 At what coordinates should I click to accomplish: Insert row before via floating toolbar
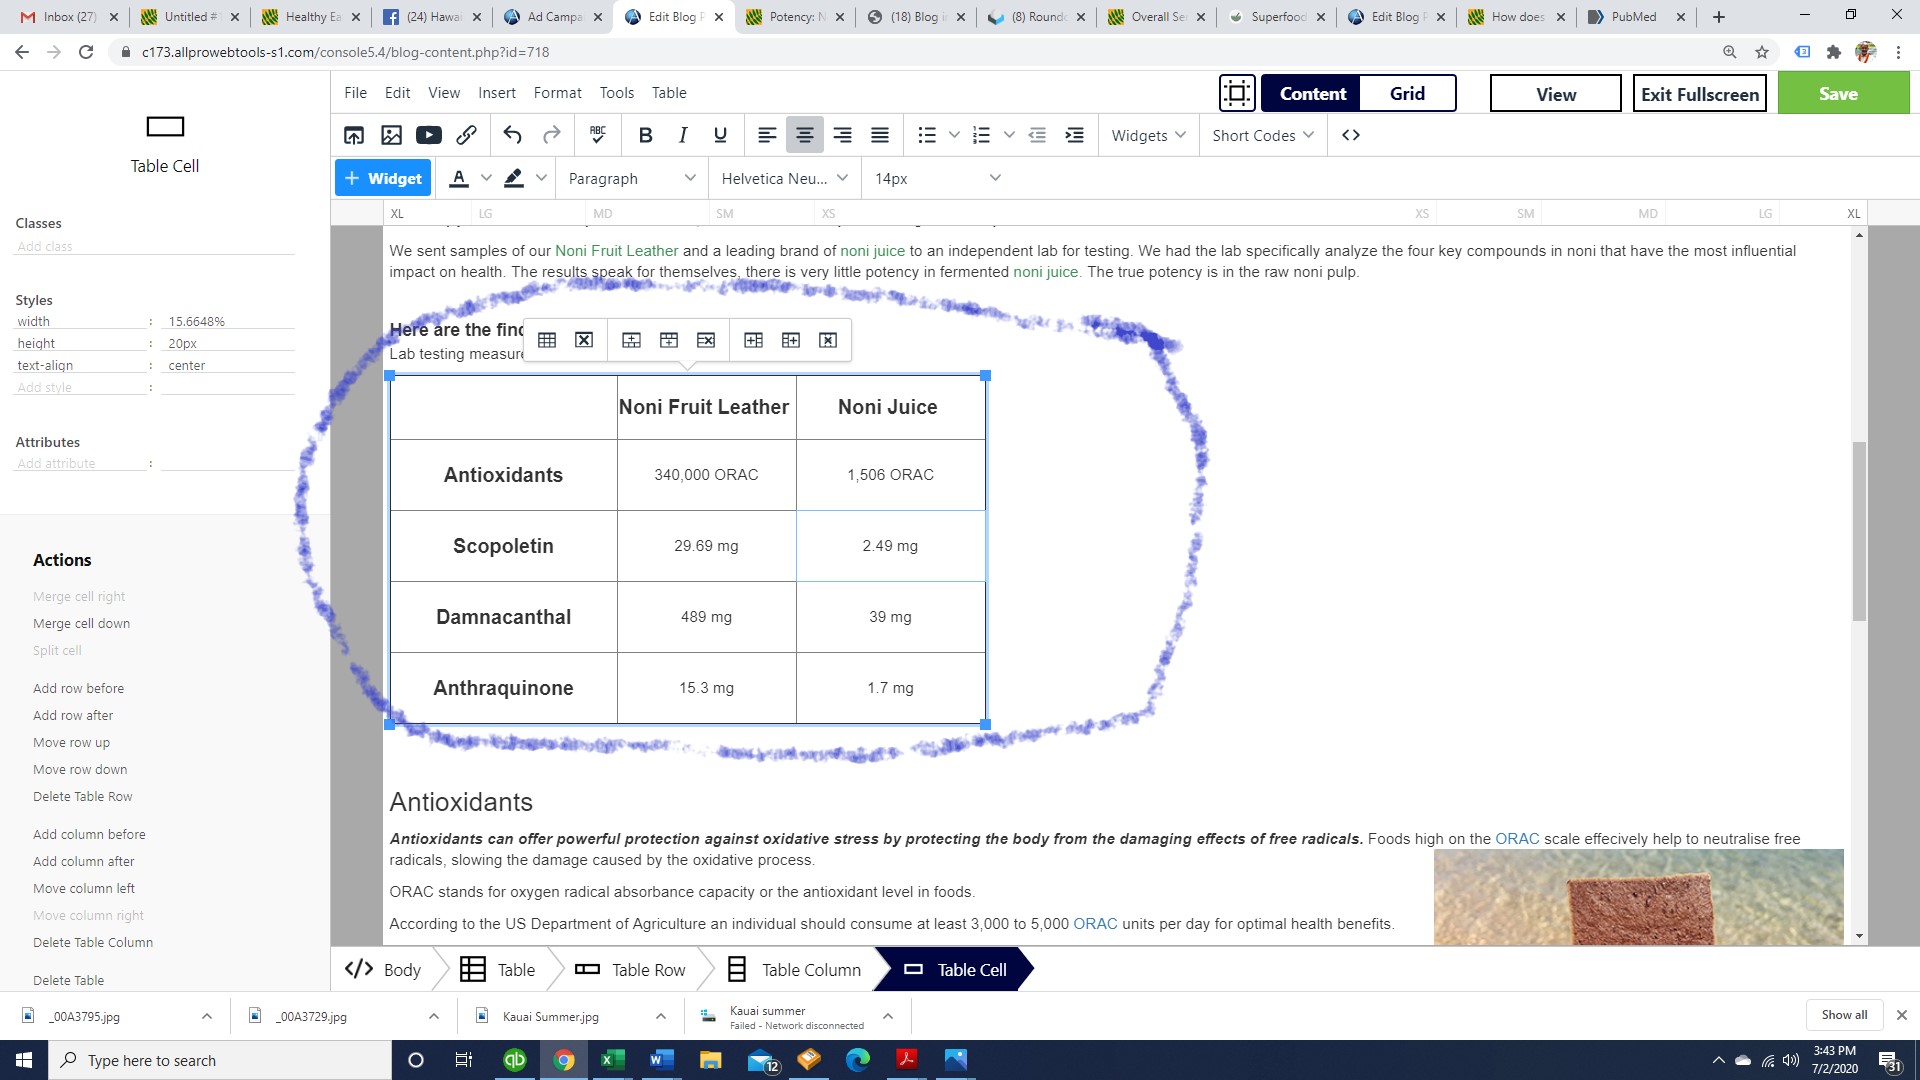(x=631, y=340)
